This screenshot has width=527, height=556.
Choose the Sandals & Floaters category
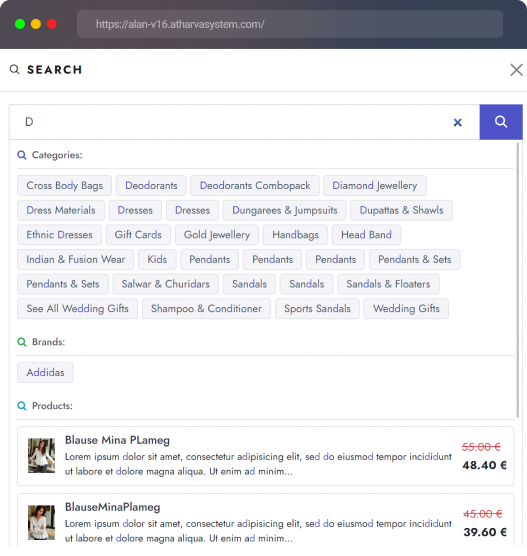click(388, 284)
